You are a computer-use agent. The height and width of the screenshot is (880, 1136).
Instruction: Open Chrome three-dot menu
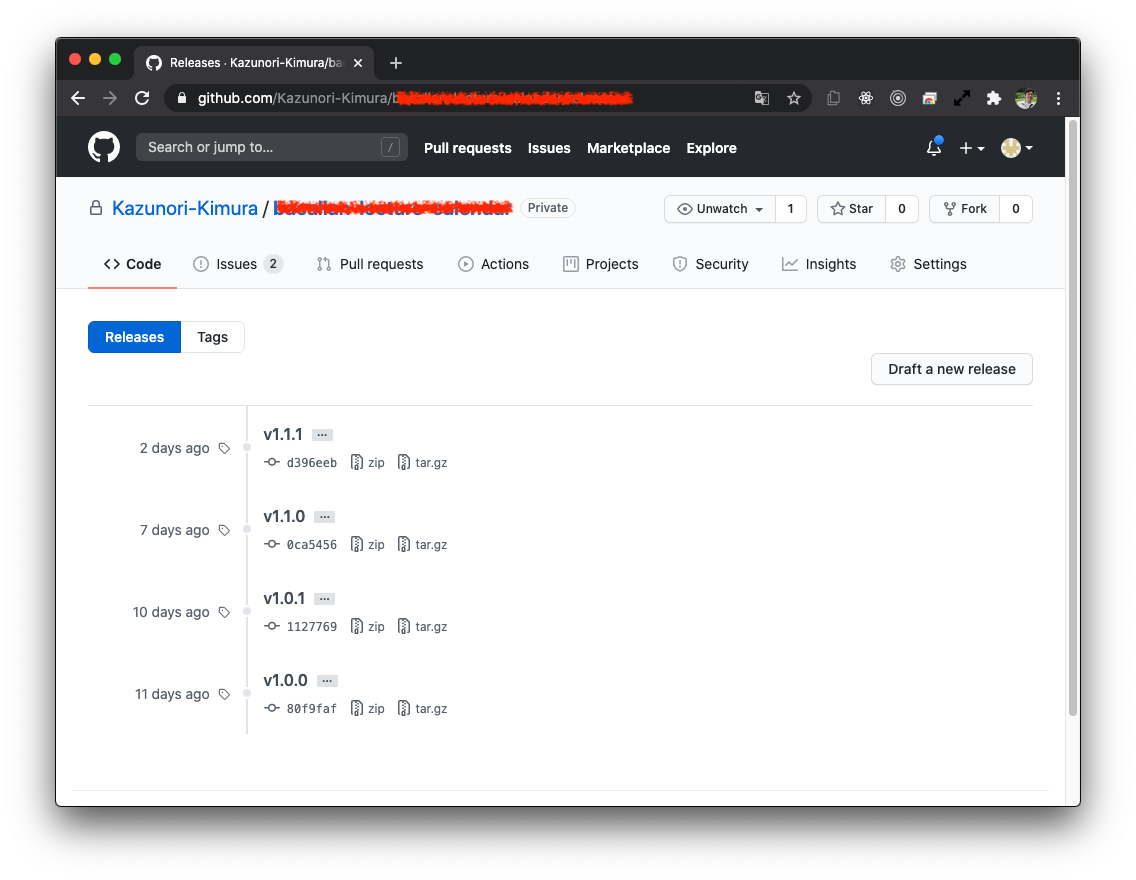pyautogui.click(x=1058, y=98)
